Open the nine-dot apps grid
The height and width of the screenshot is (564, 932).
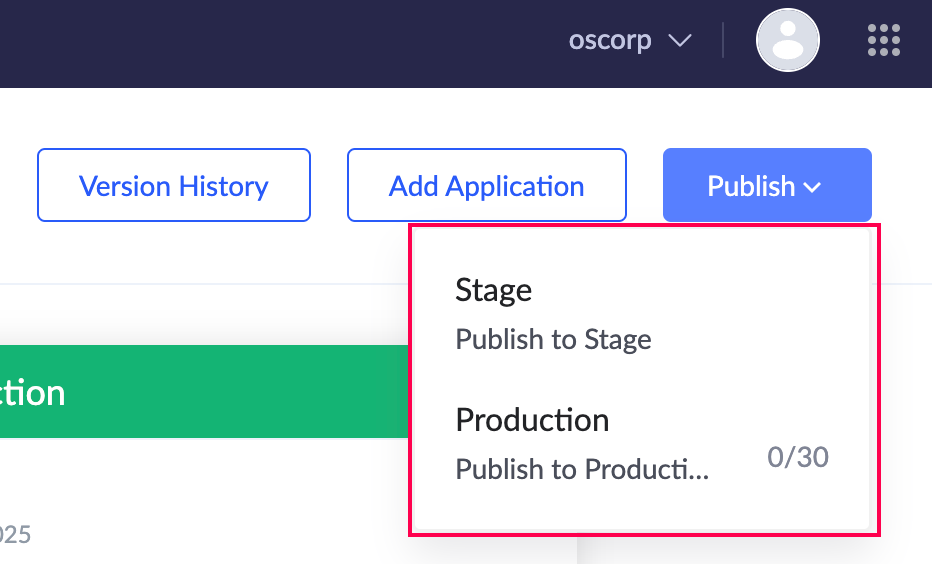884,40
